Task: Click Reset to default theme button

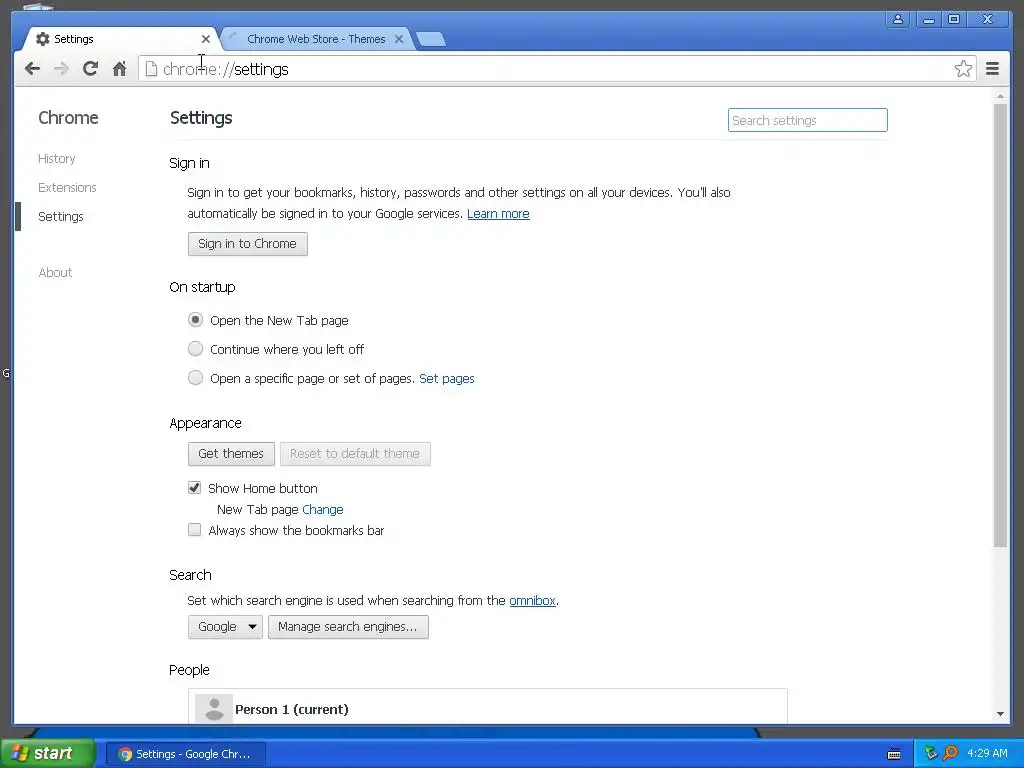Action: point(355,453)
